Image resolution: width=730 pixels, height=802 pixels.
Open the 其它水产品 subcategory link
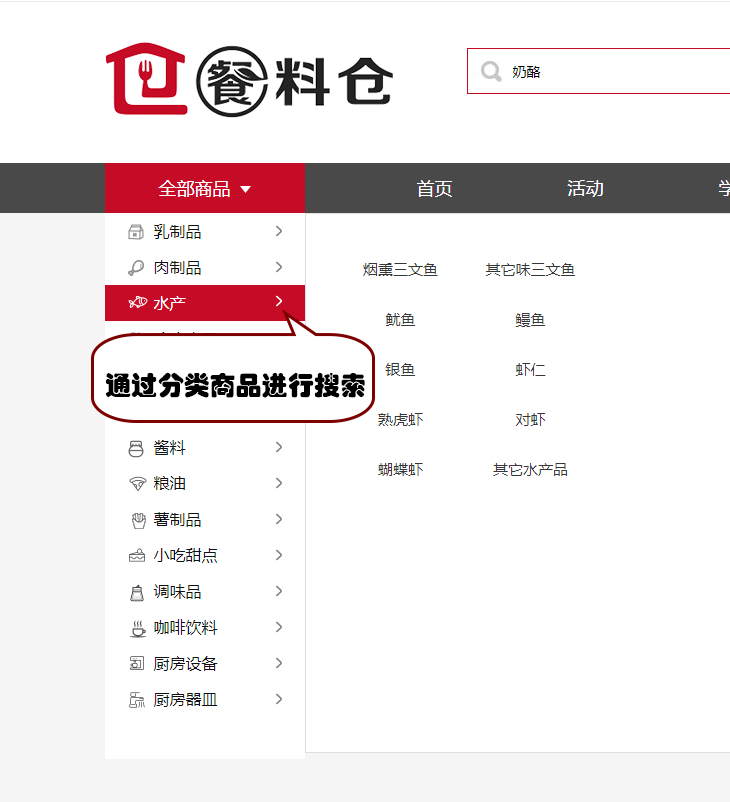(530, 470)
